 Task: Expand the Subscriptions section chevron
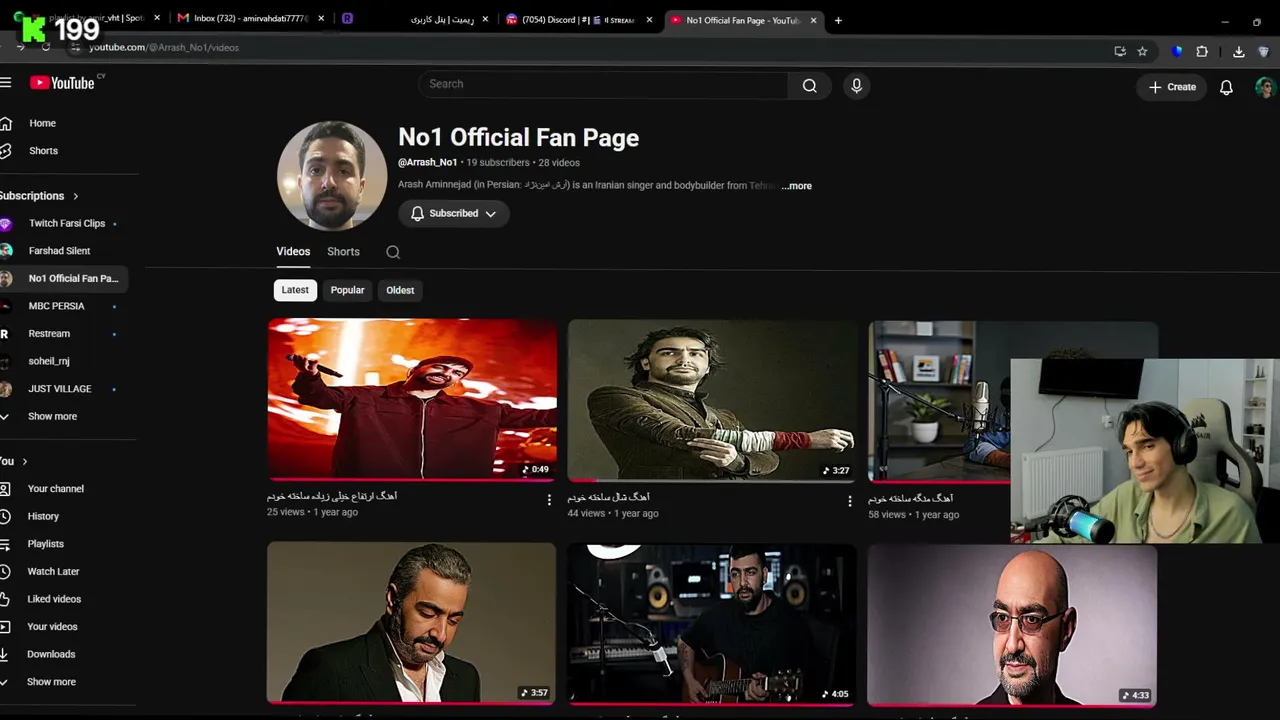click(75, 196)
